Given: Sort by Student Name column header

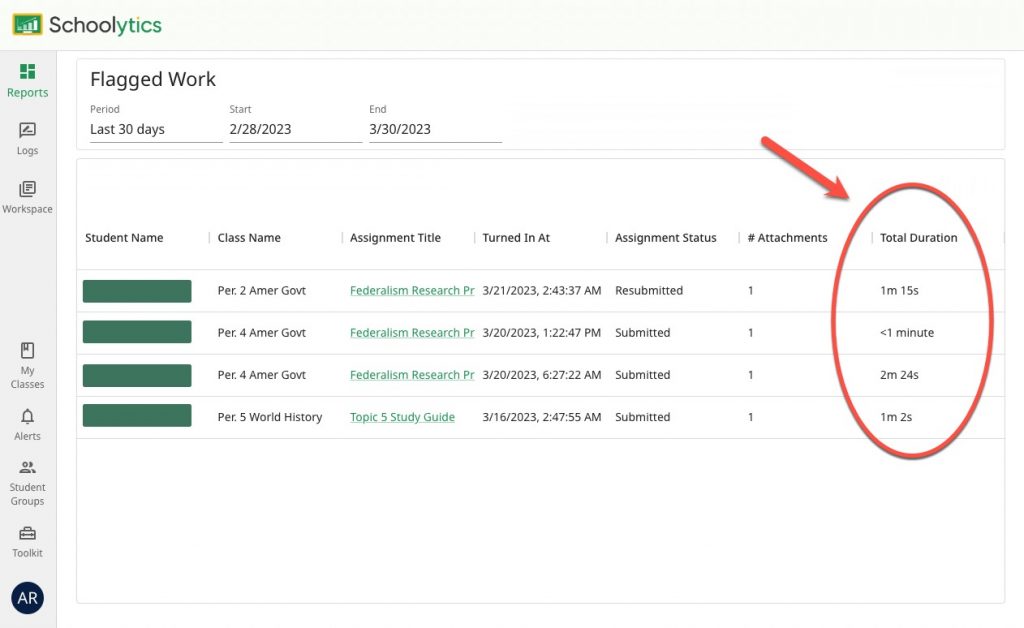Looking at the screenshot, I should tap(124, 238).
